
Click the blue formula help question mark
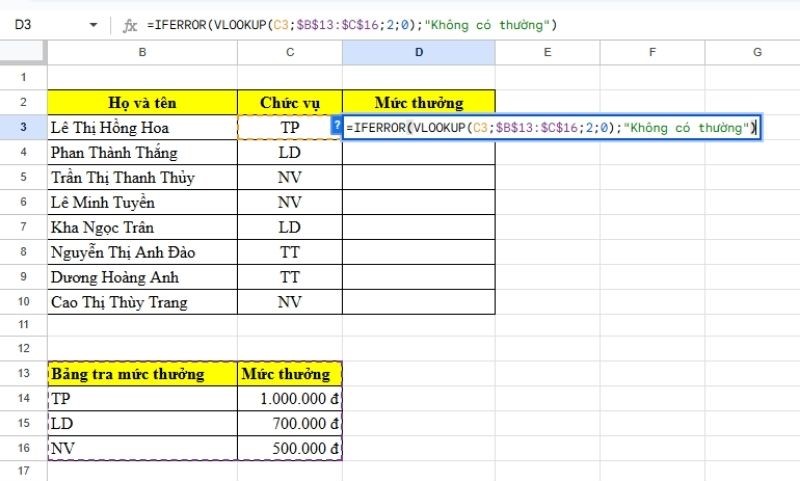point(336,127)
